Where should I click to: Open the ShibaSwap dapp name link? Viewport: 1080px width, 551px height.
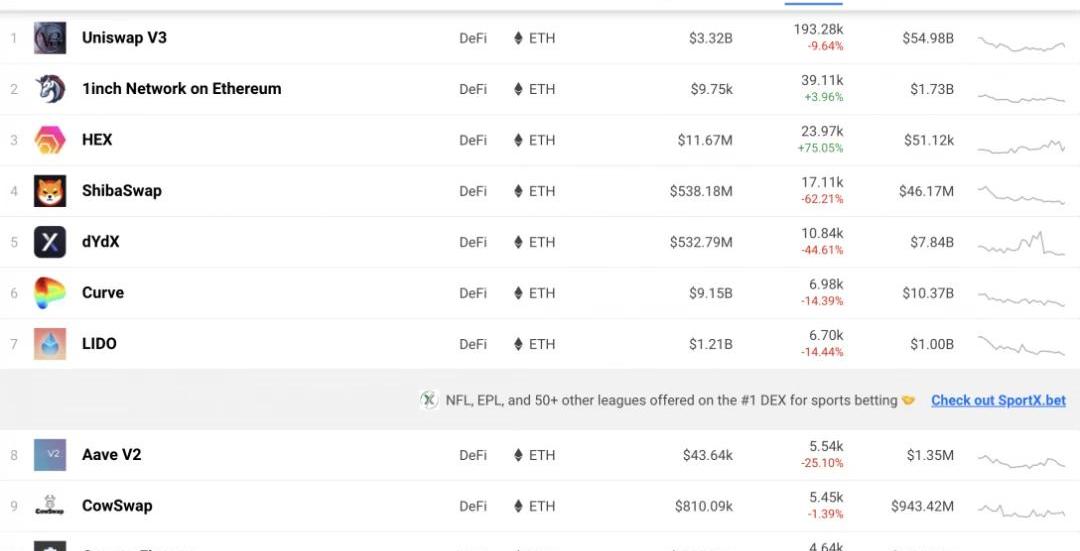pyautogui.click(x=121, y=191)
